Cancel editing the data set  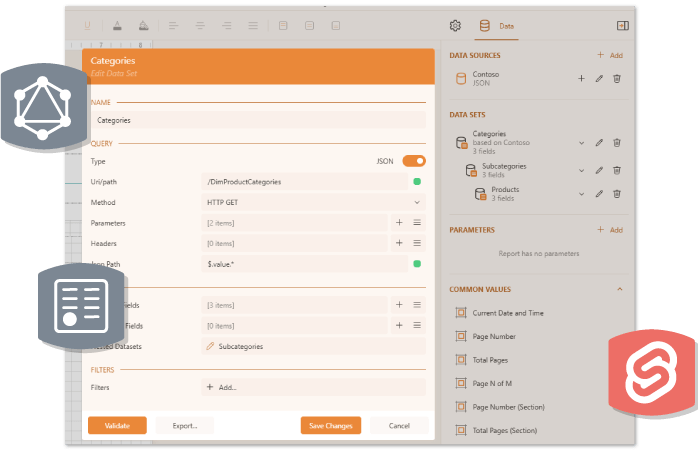399,426
